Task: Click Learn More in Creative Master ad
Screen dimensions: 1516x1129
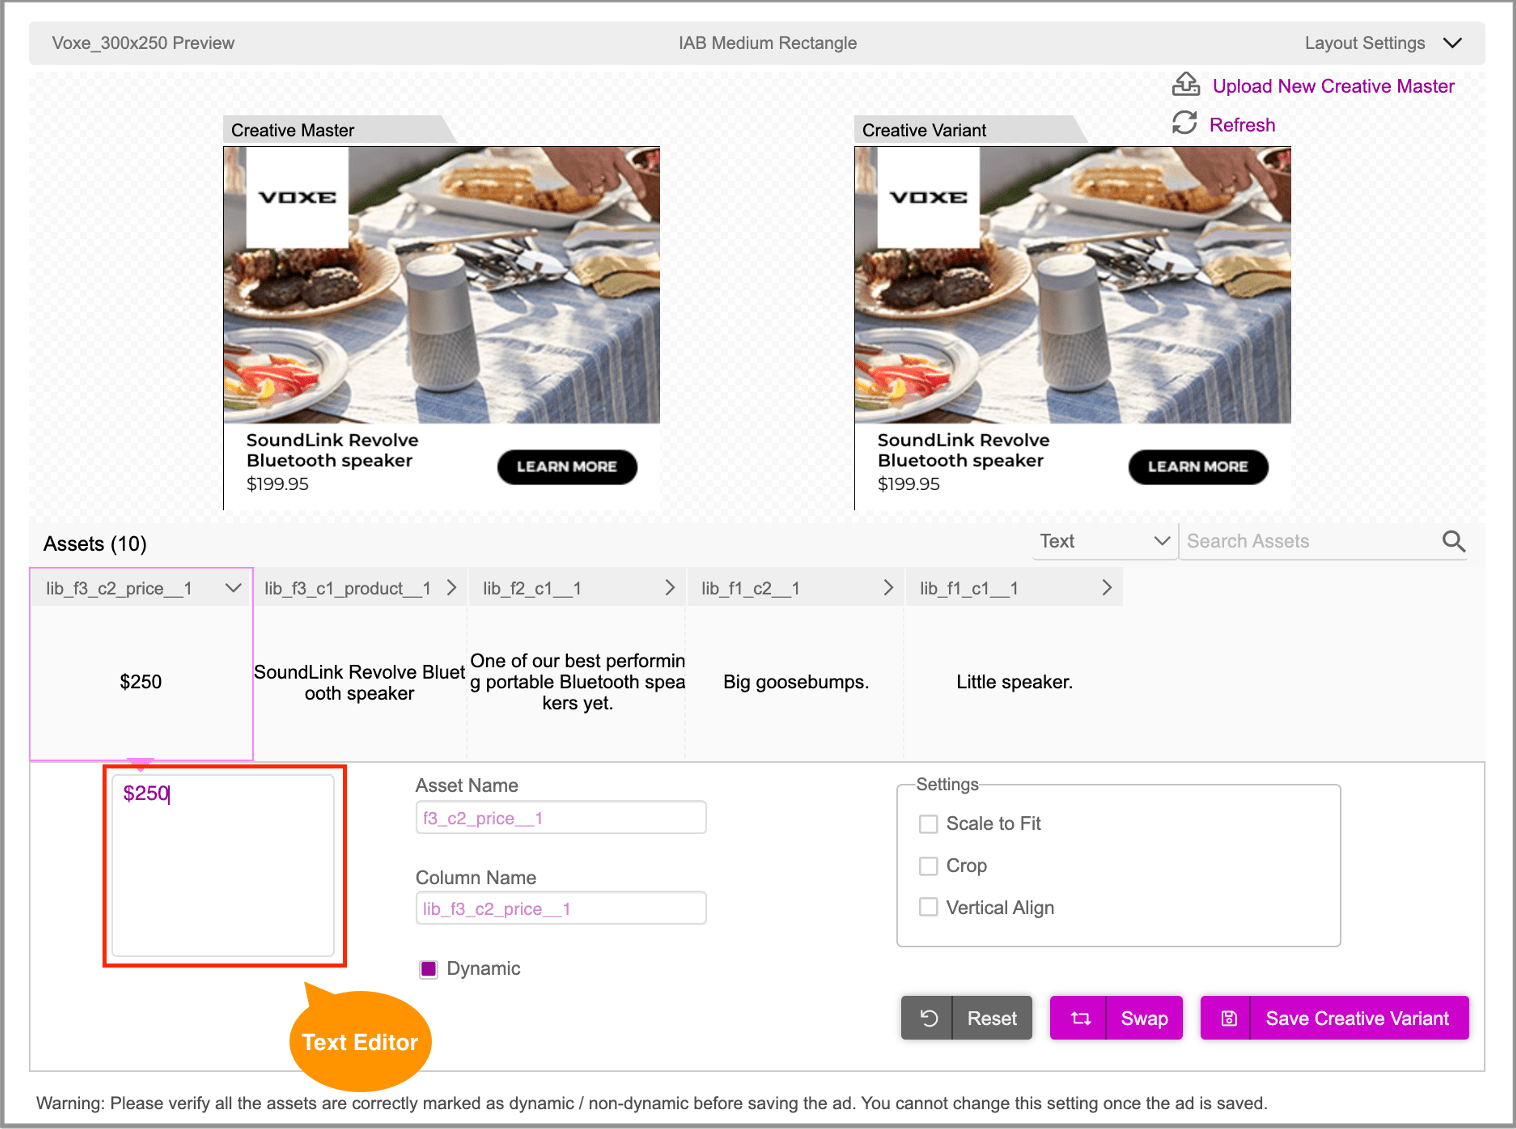Action: [x=567, y=467]
